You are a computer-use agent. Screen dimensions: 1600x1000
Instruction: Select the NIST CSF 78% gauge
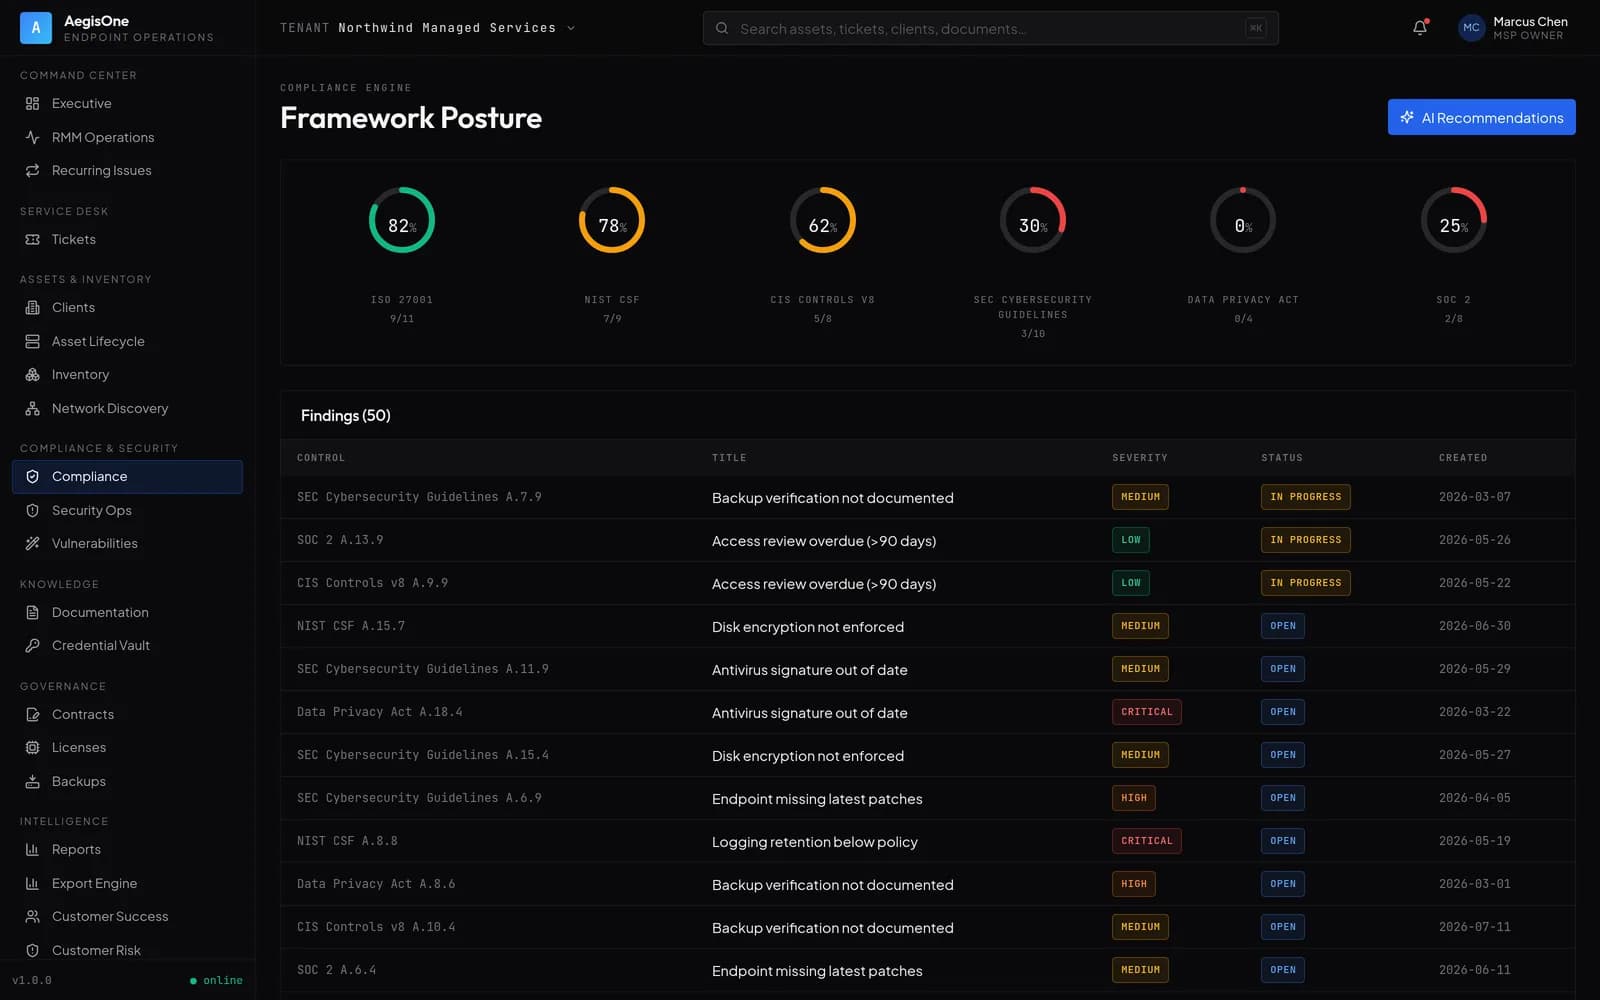point(612,220)
